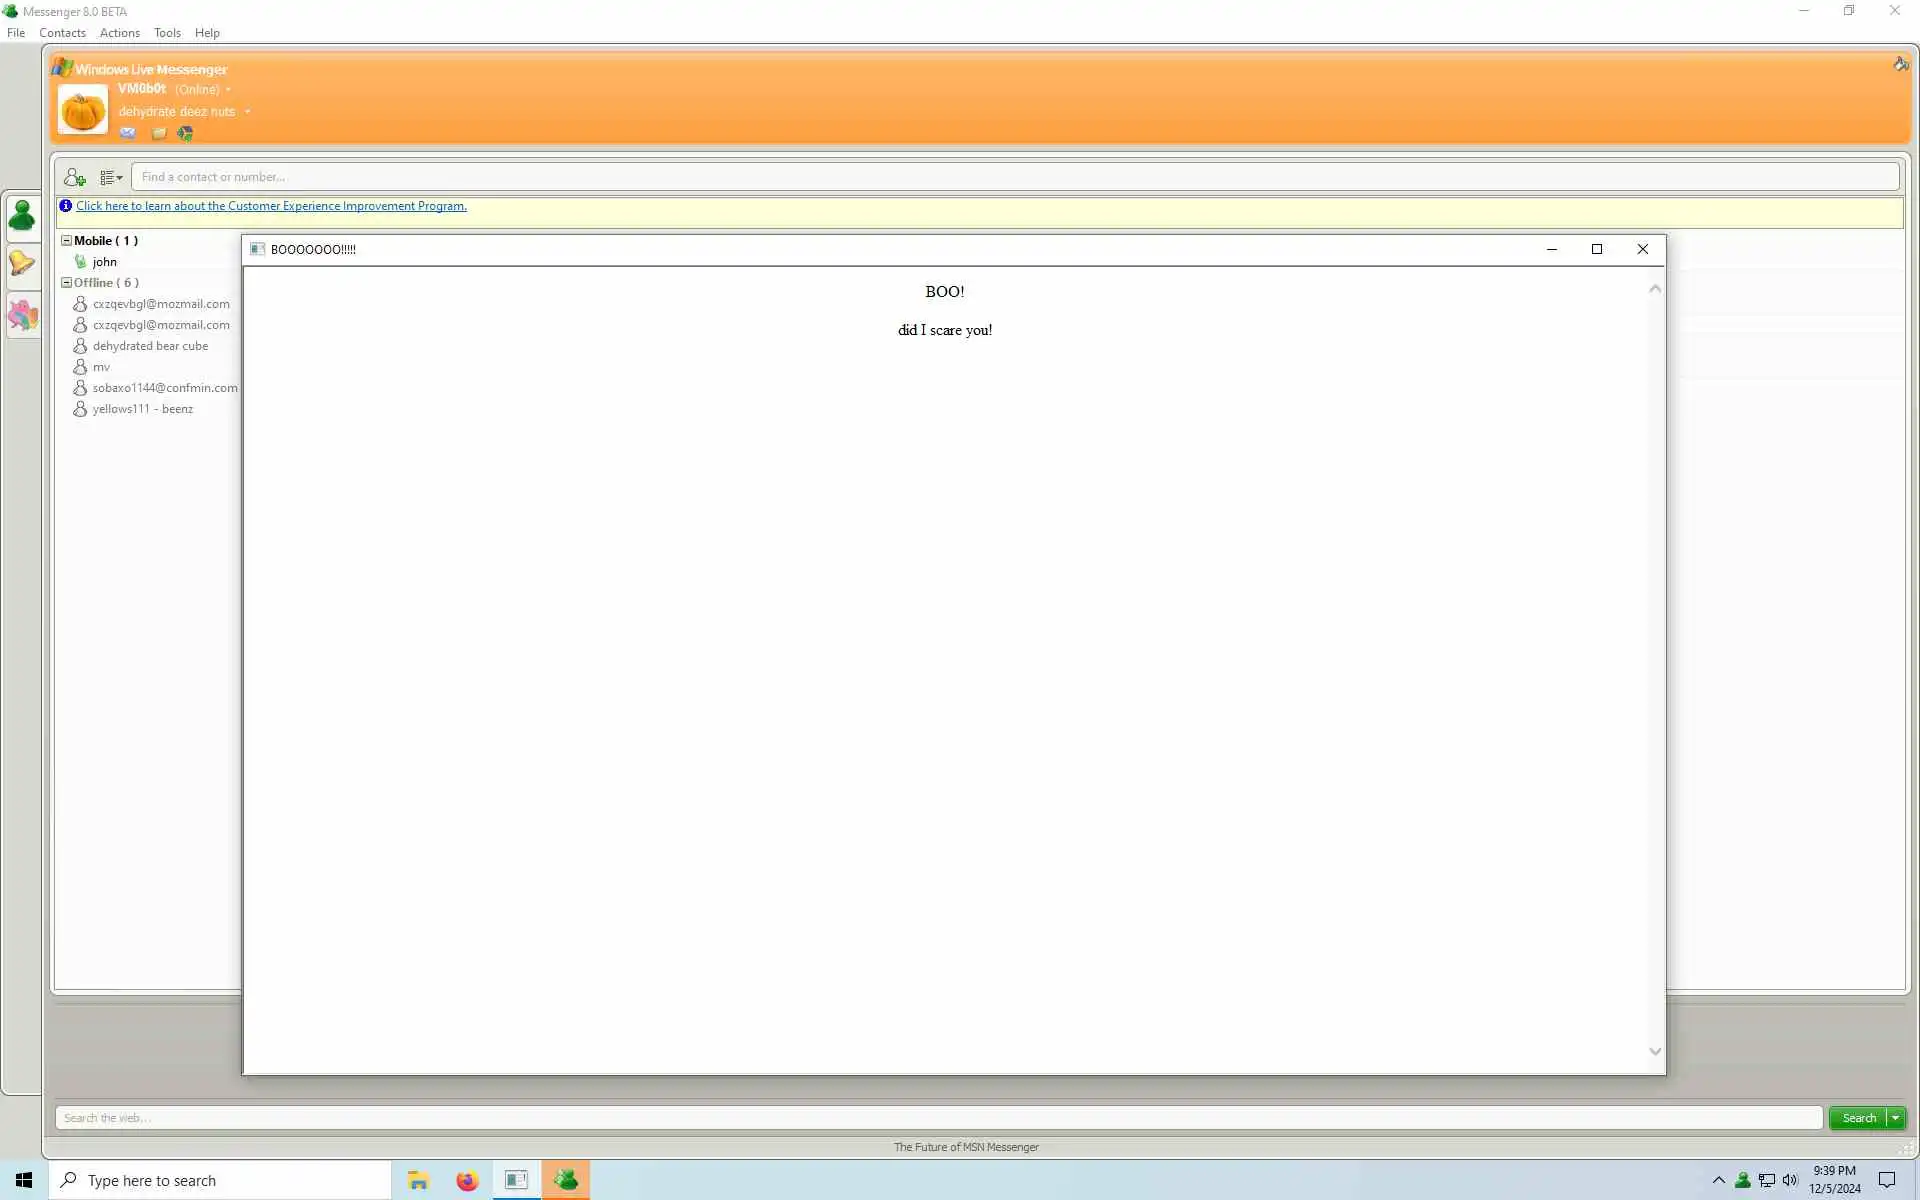The width and height of the screenshot is (1920, 1200).
Task: Select the green Contacts tab icon
Action: click(22, 216)
